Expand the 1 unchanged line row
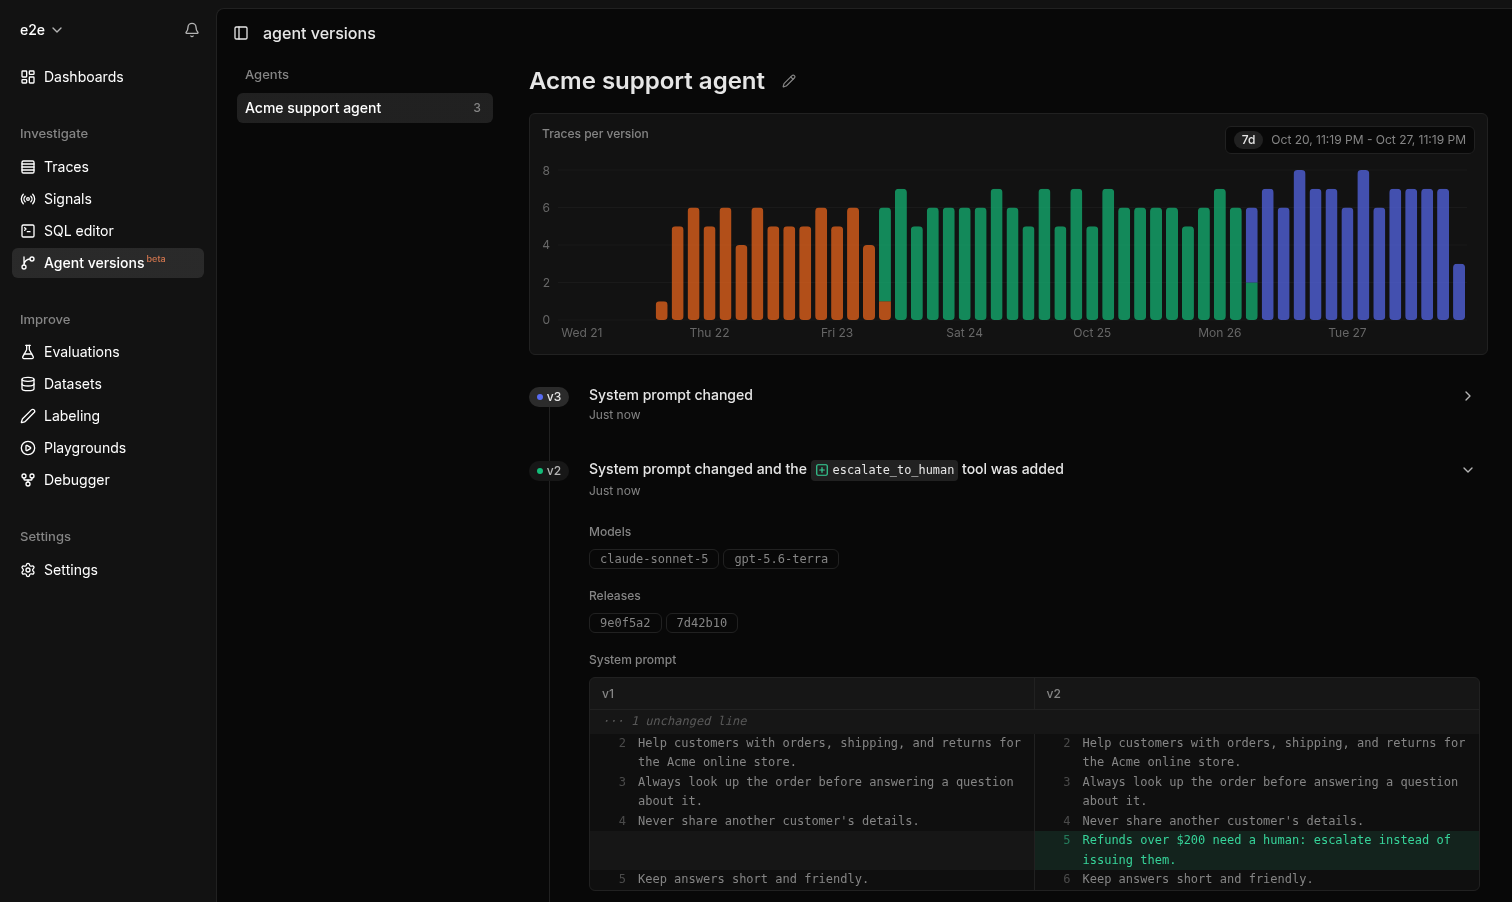The height and width of the screenshot is (902, 1512). point(1034,721)
